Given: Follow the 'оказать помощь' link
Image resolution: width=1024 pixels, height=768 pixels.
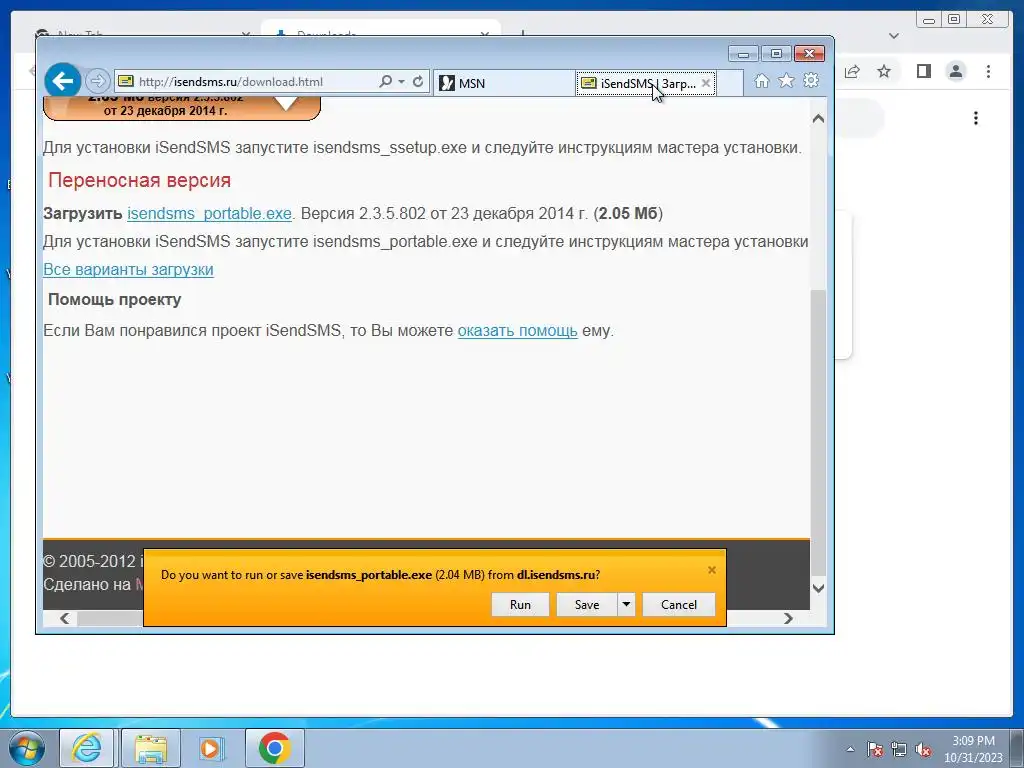Looking at the screenshot, I should 517,330.
